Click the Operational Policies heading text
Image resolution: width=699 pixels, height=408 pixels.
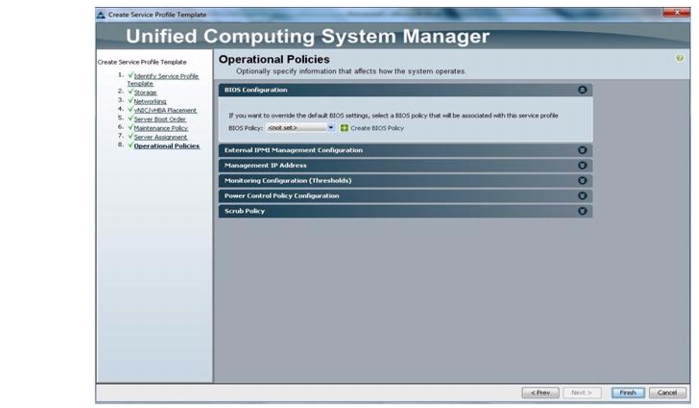(274, 59)
